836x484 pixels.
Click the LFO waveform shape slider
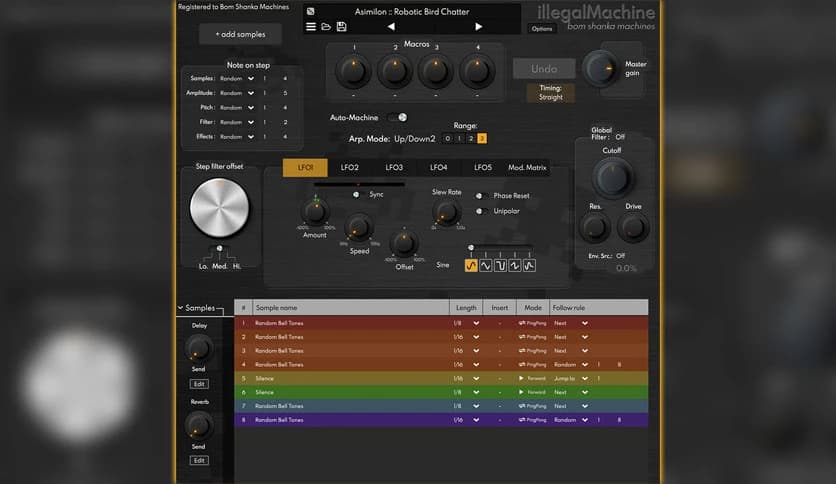500,248
